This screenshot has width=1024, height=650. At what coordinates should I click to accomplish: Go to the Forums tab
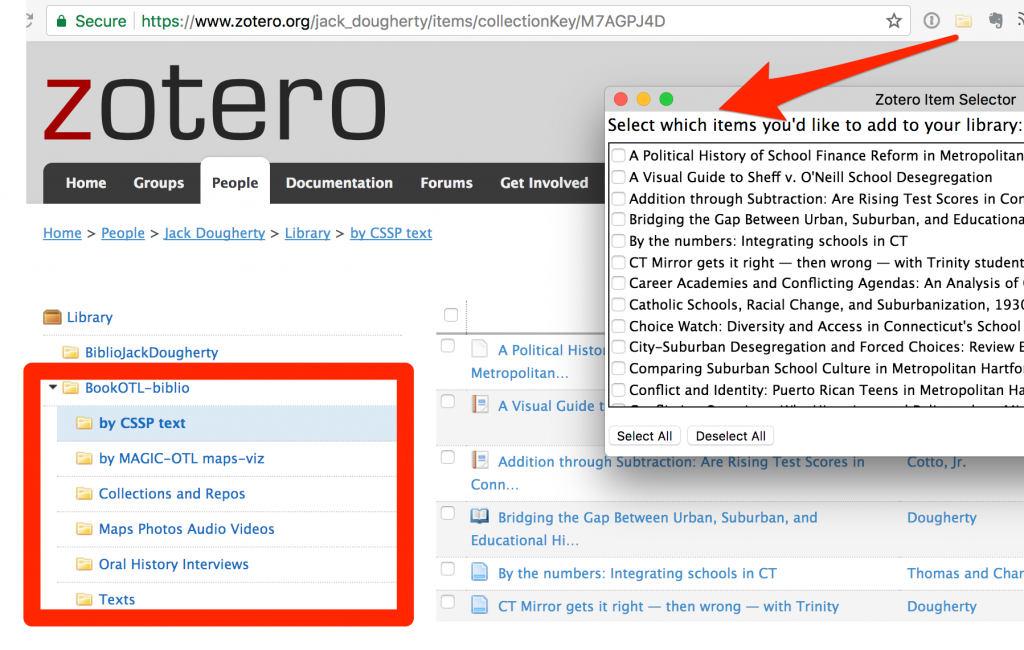pos(447,183)
